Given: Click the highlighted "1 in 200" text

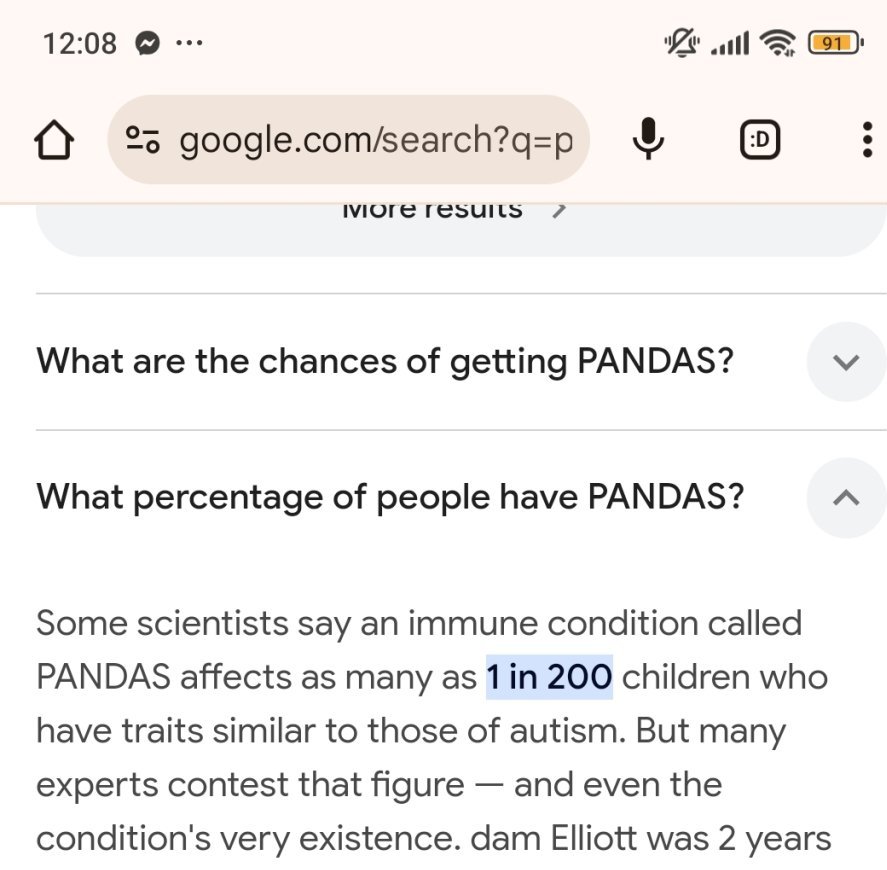Looking at the screenshot, I should tap(549, 677).
